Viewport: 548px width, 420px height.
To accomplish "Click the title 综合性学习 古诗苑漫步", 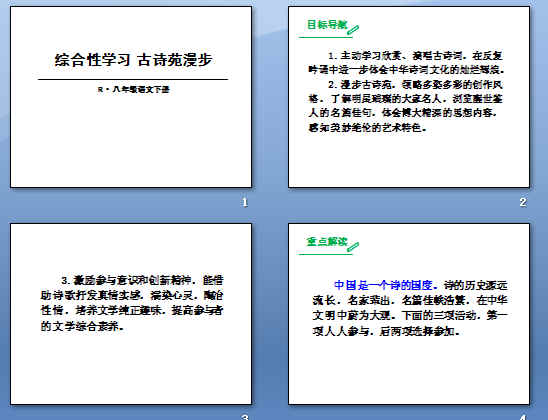I will (x=133, y=60).
